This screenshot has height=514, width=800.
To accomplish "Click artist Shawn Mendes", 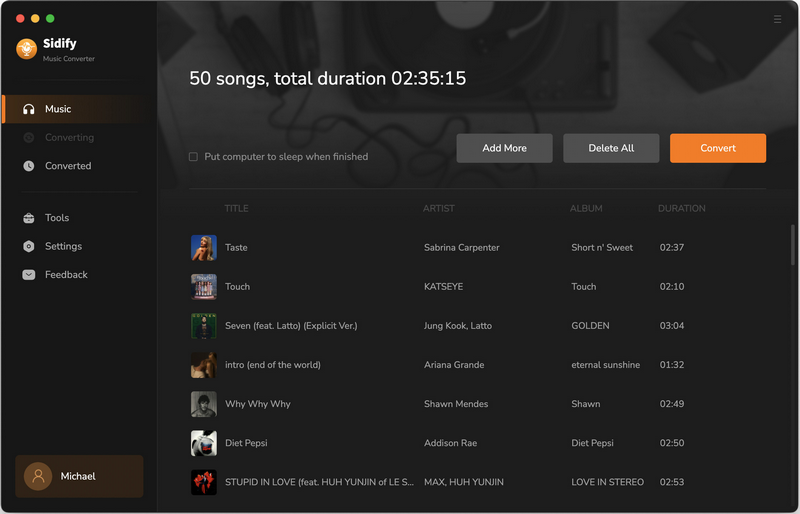I will tap(456, 404).
